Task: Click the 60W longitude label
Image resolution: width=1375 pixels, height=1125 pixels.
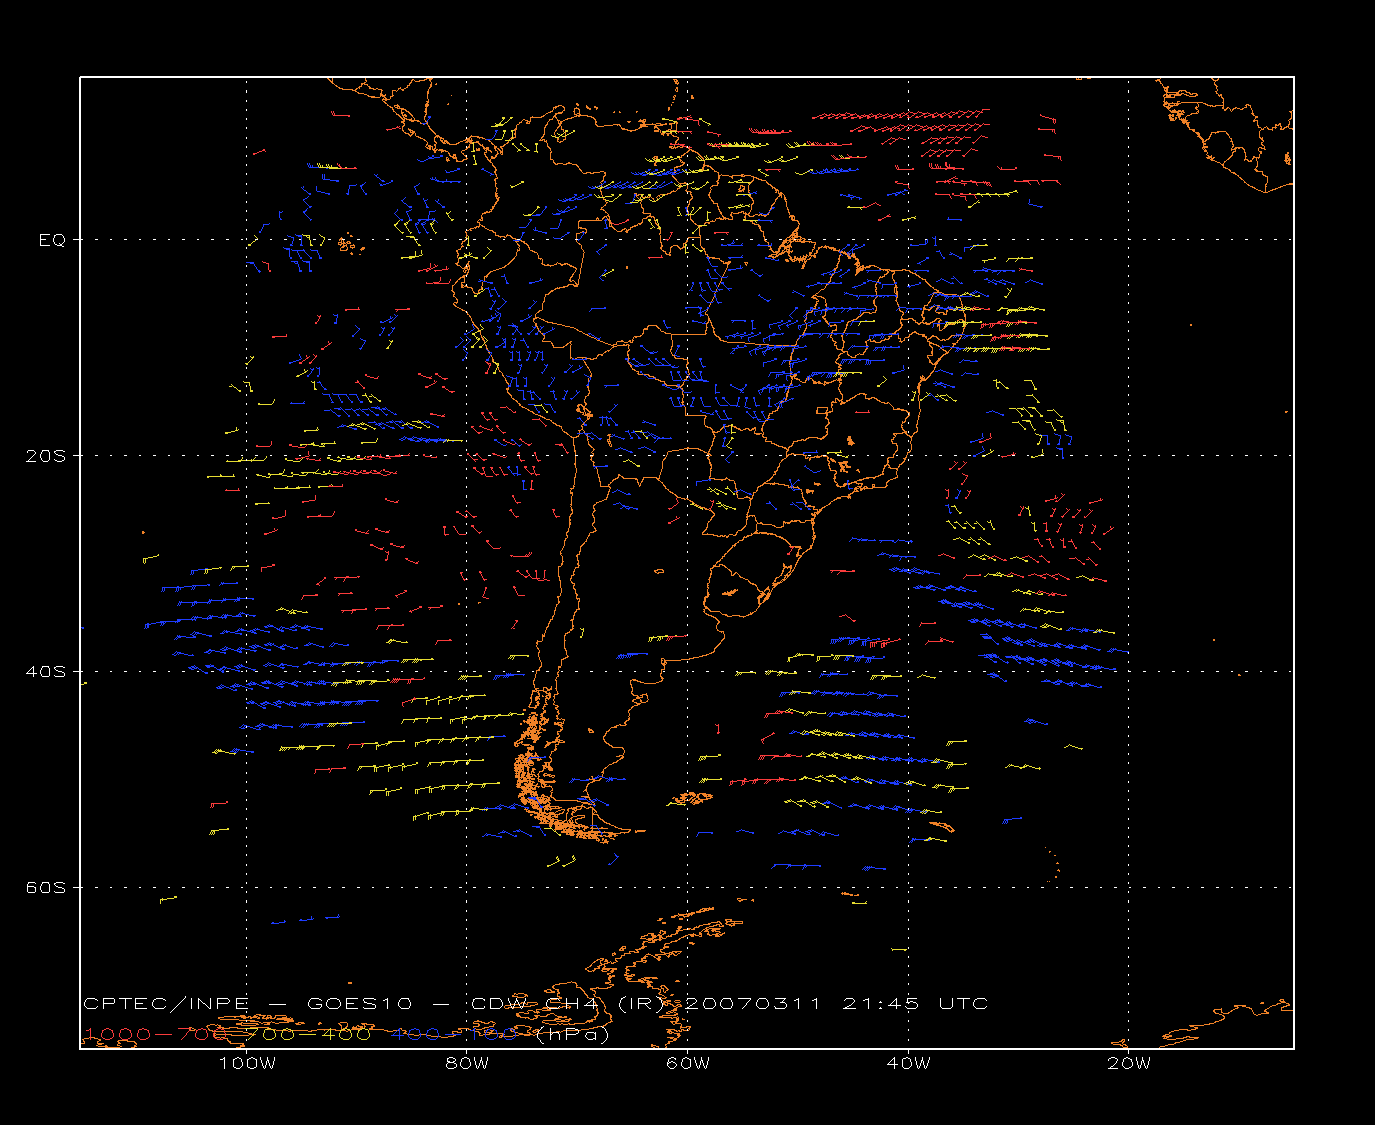Action: tap(688, 1063)
